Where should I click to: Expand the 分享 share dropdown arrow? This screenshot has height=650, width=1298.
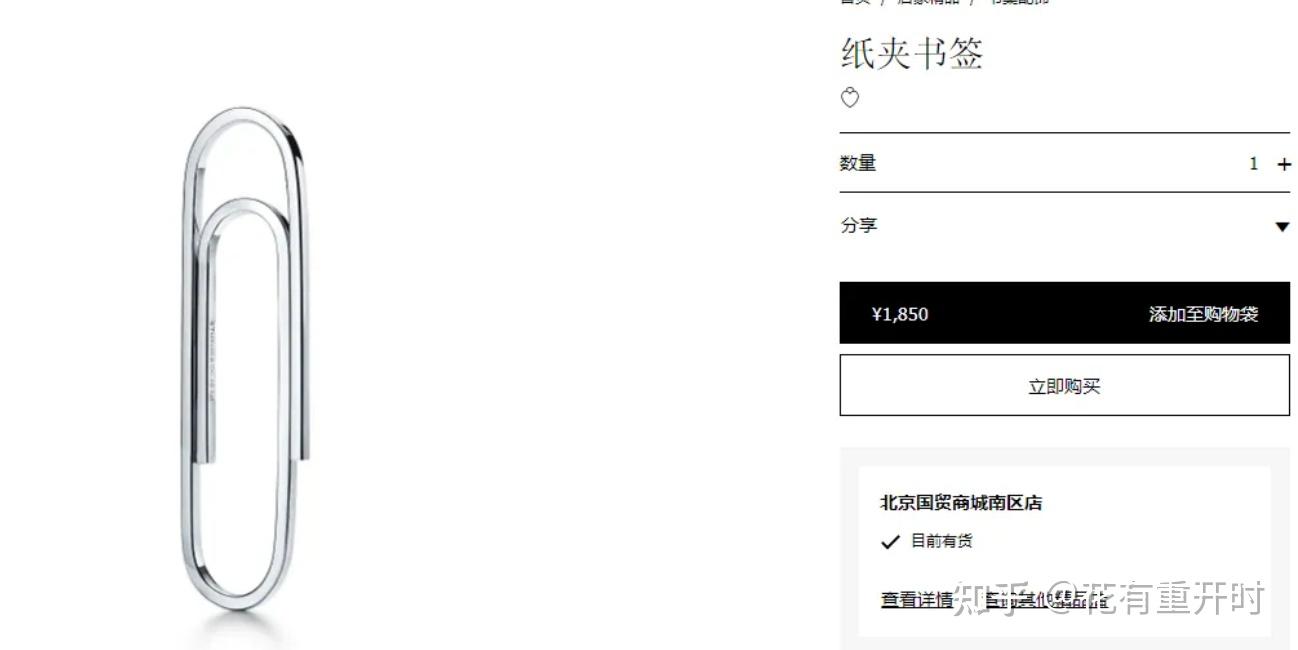1282,227
